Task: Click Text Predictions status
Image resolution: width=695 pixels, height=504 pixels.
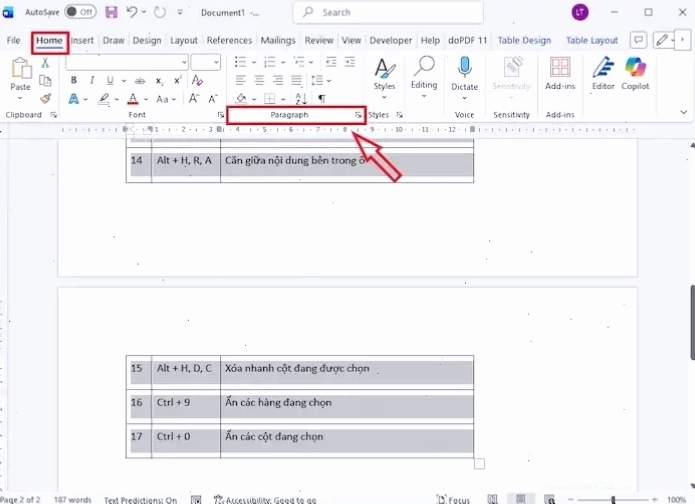Action: tap(141, 500)
